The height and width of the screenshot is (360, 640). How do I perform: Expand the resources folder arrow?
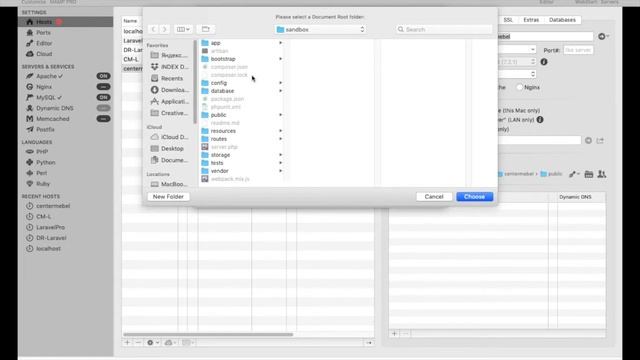pyautogui.click(x=280, y=131)
